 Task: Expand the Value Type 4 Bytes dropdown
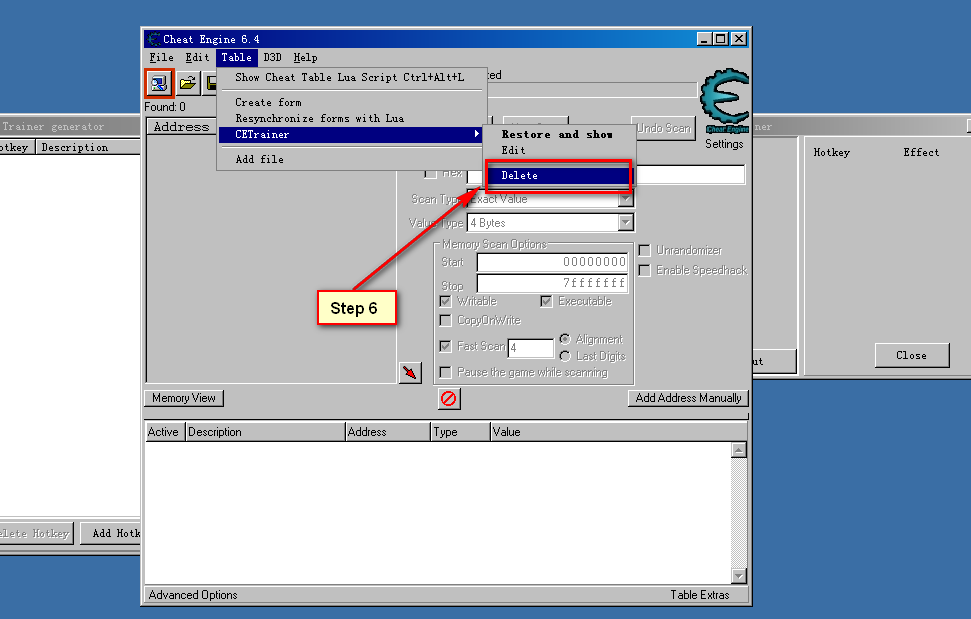pyautogui.click(x=625, y=223)
